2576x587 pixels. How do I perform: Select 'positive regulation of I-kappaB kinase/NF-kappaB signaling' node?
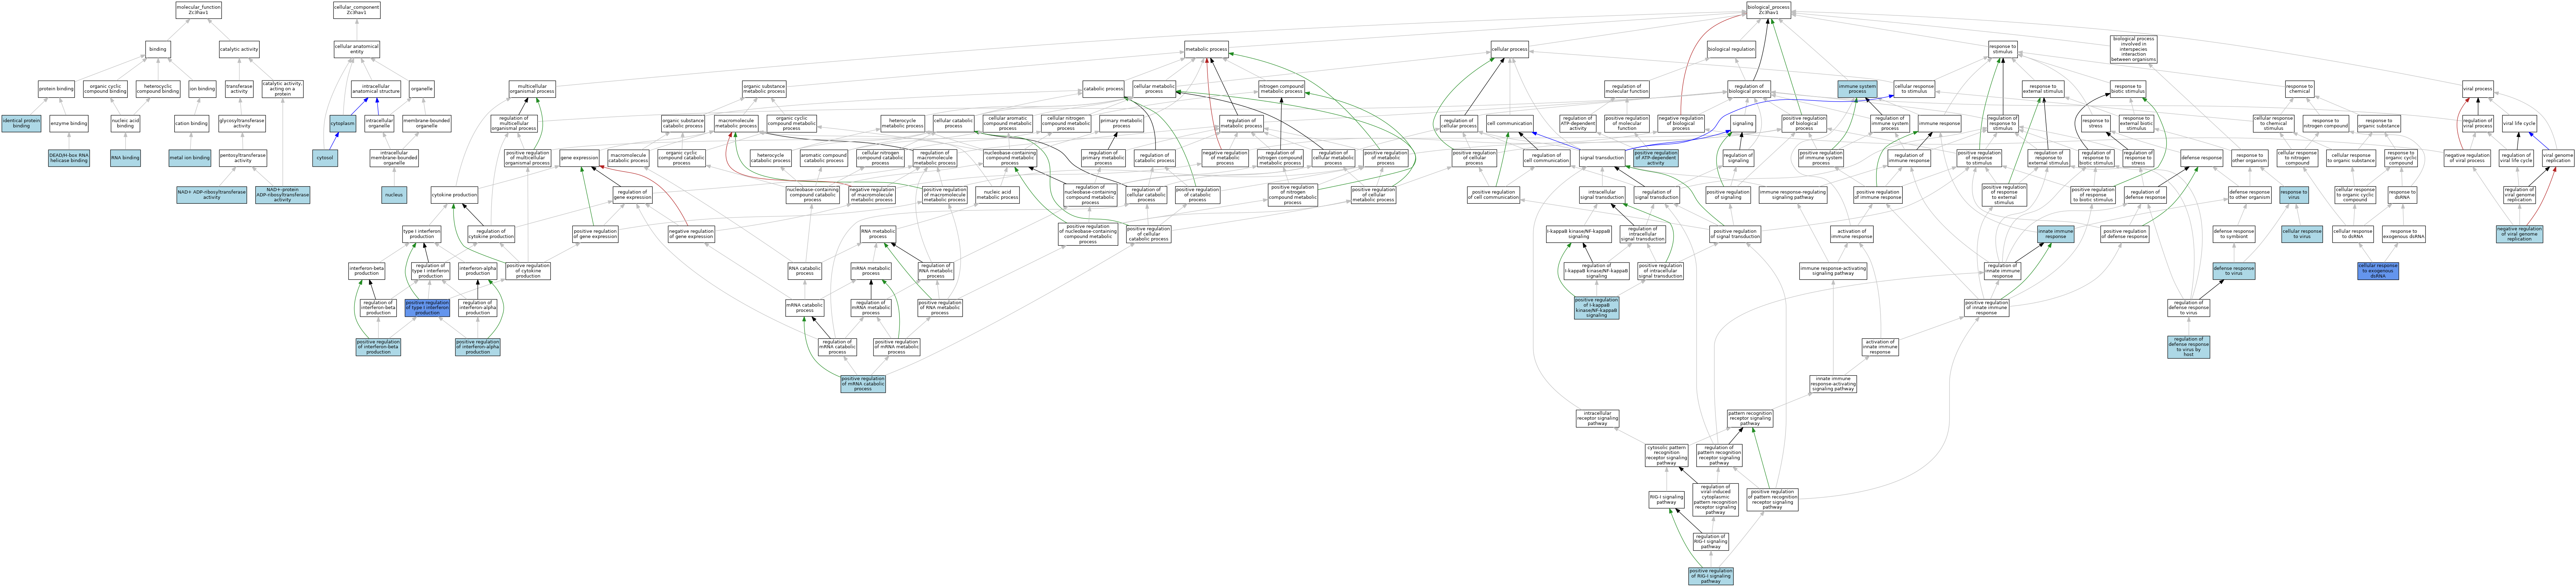1597,308
